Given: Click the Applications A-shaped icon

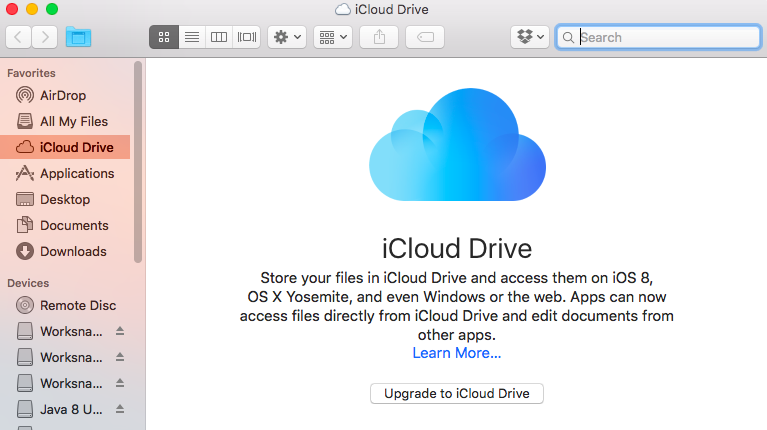Looking at the screenshot, I should pyautogui.click(x=25, y=173).
